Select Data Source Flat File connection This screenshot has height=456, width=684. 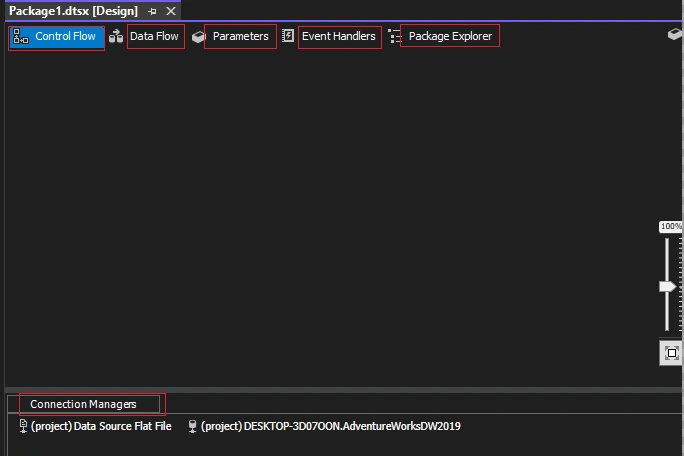(x=95, y=426)
